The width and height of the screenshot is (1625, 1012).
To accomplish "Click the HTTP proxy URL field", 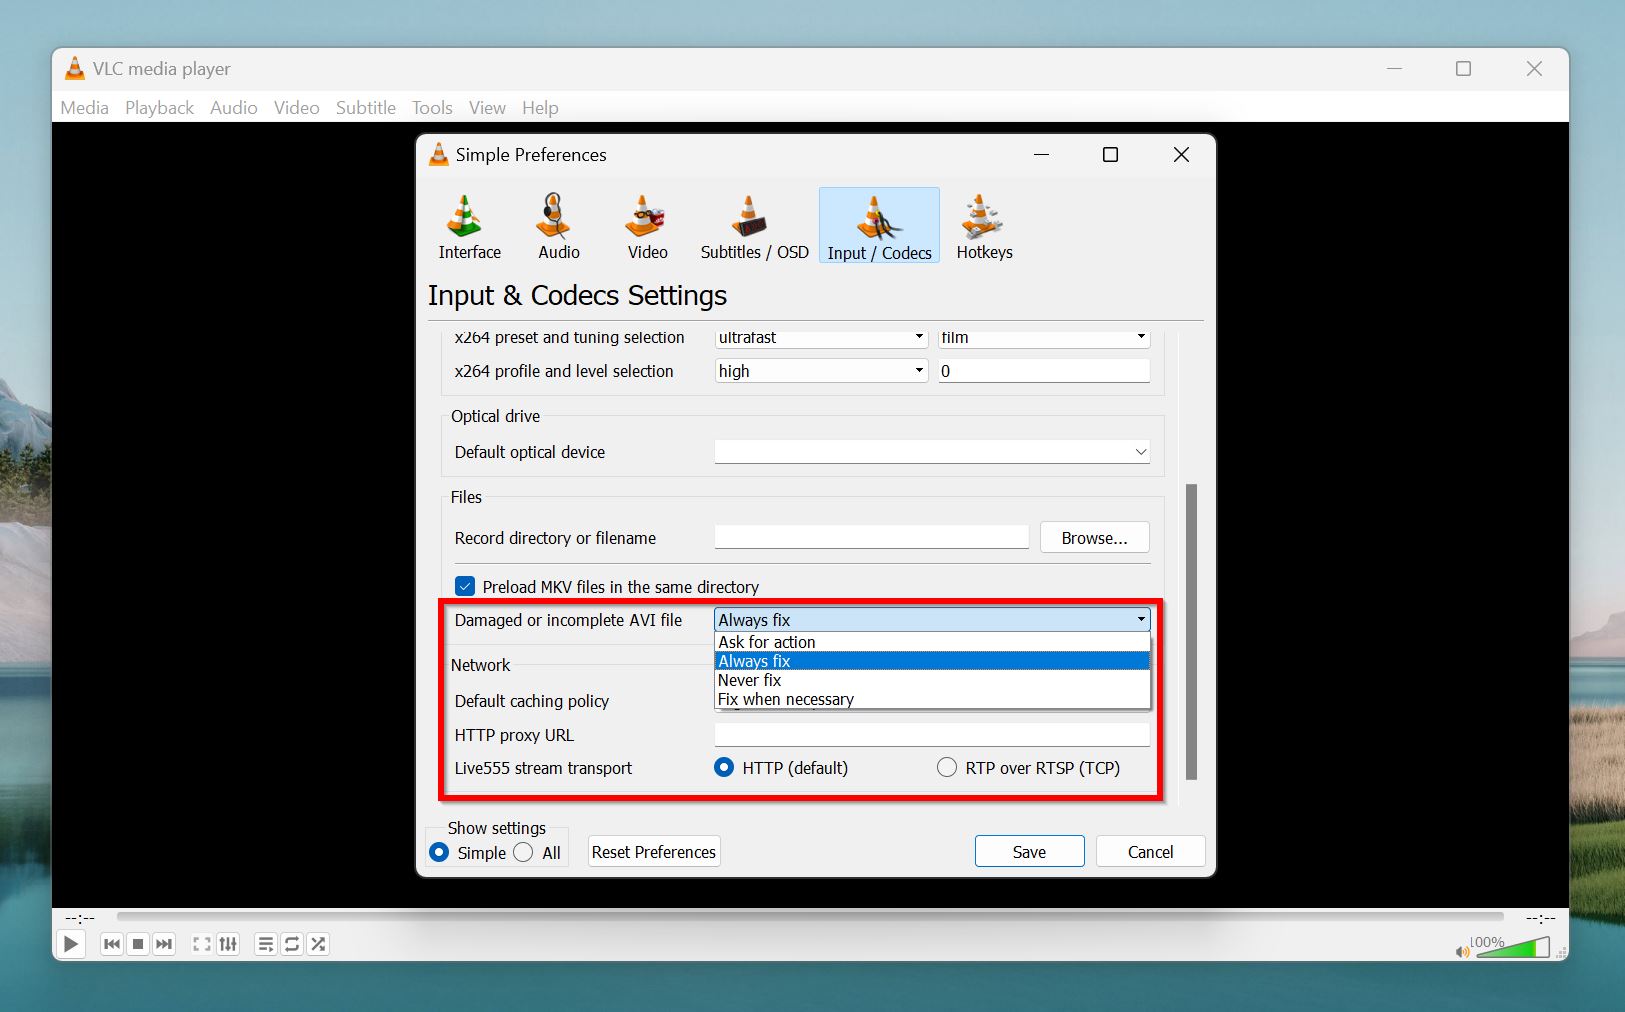I will click(932, 735).
